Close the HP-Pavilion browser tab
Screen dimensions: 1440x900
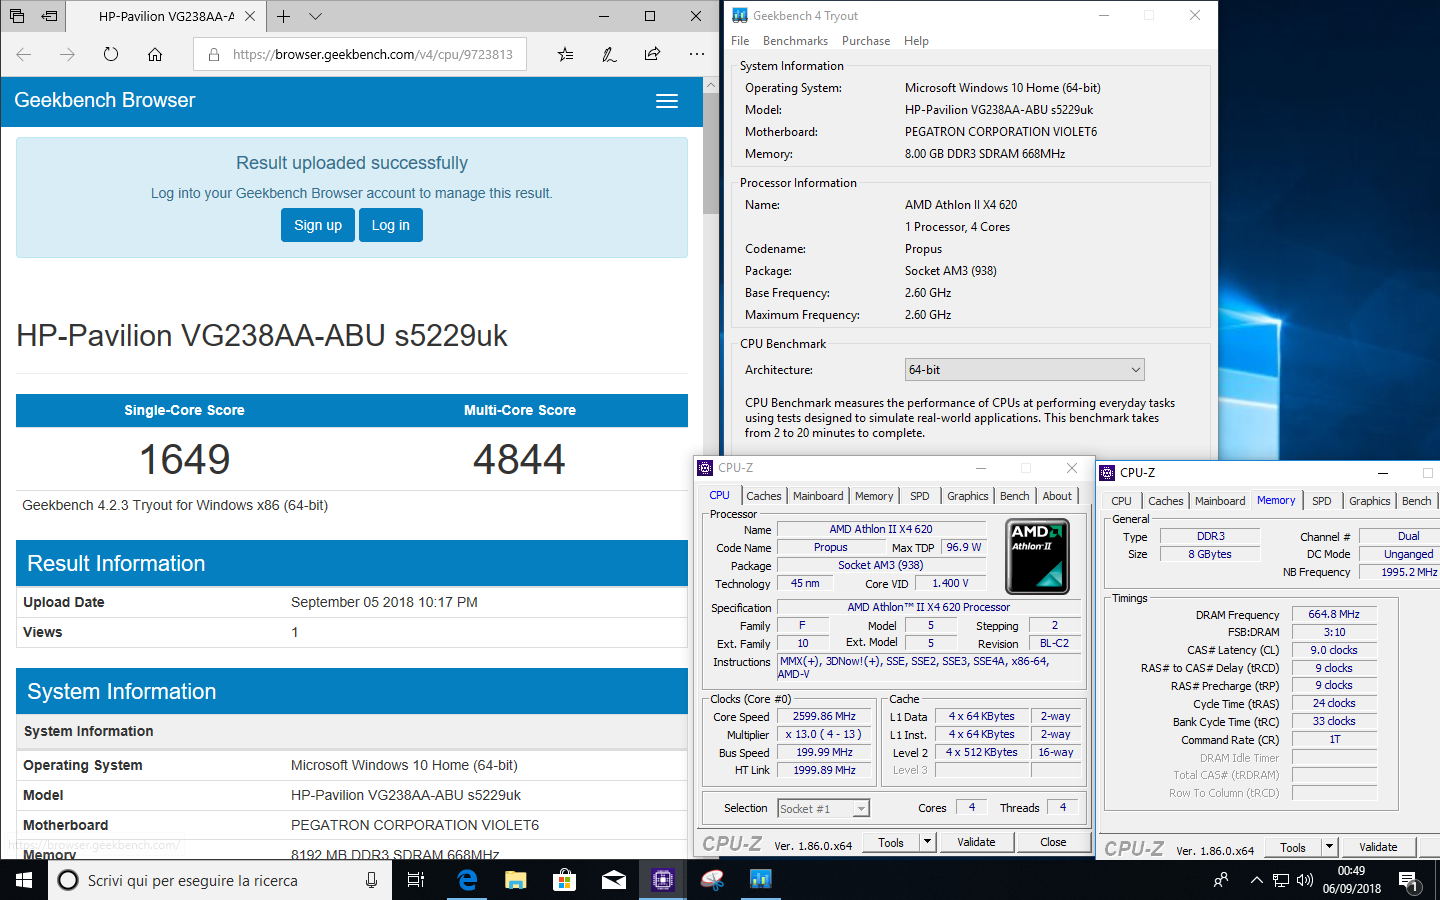[250, 16]
